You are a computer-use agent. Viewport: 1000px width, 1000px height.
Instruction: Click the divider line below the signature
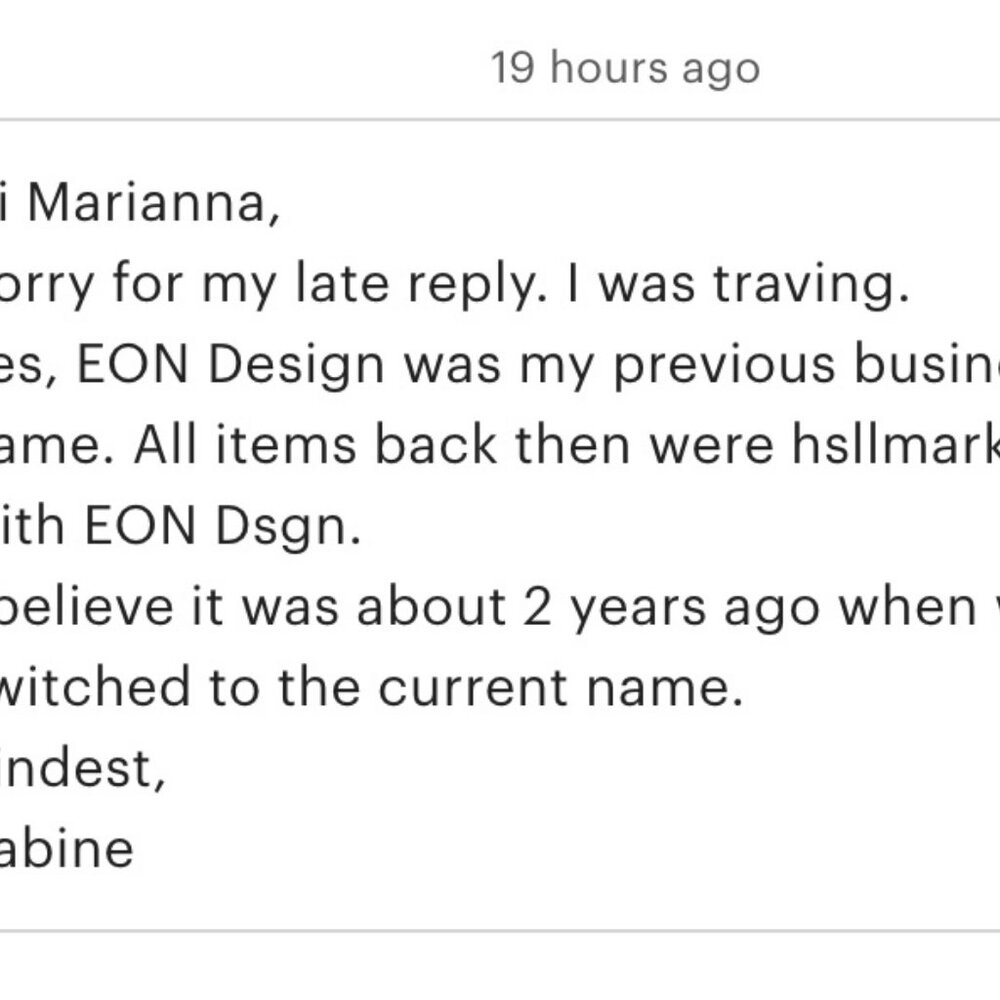[500, 931]
